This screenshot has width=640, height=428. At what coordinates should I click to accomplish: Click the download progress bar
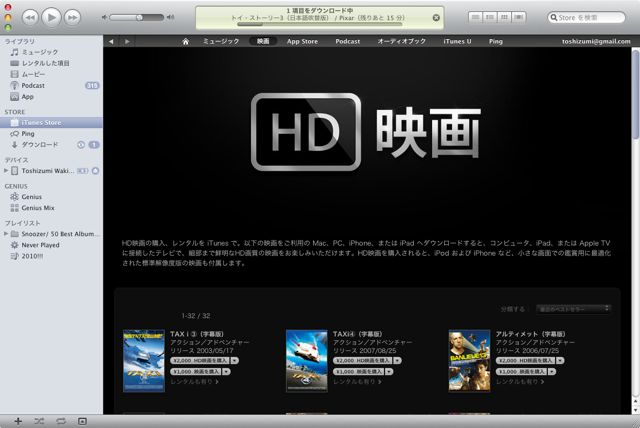click(x=320, y=24)
